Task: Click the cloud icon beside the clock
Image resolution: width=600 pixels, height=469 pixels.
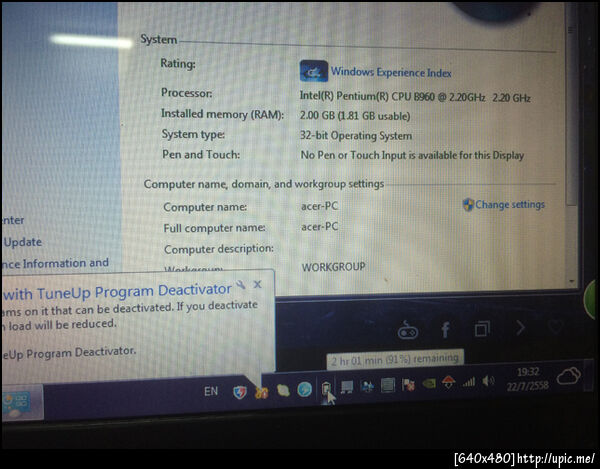Action: [x=569, y=376]
